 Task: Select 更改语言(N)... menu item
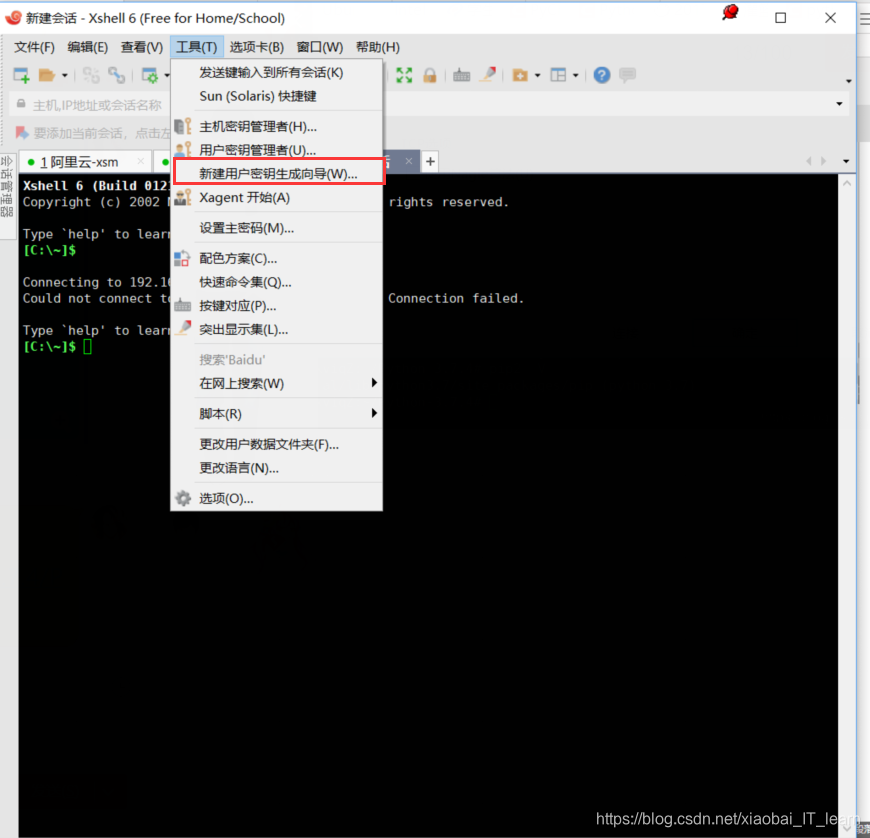(x=276, y=468)
